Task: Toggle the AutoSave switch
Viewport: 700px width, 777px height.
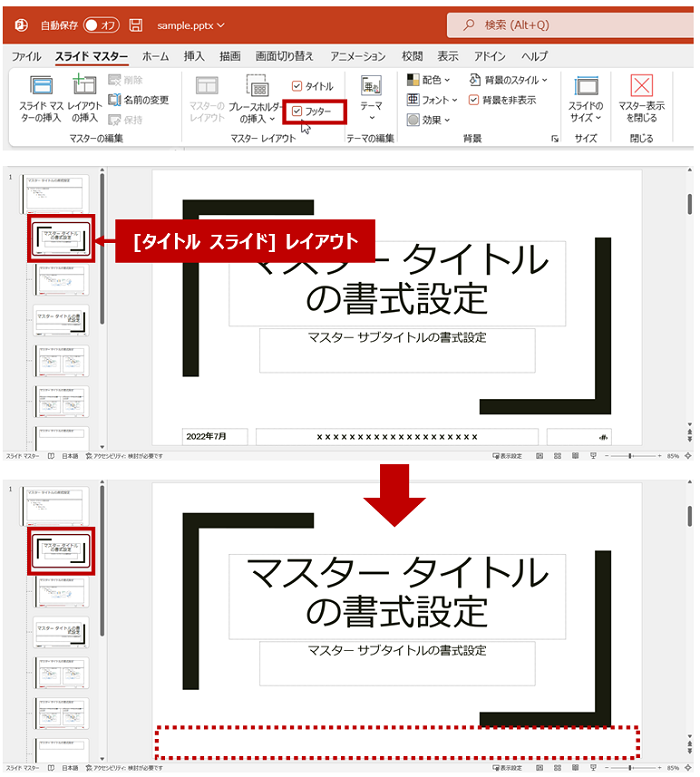Action: 101,24
